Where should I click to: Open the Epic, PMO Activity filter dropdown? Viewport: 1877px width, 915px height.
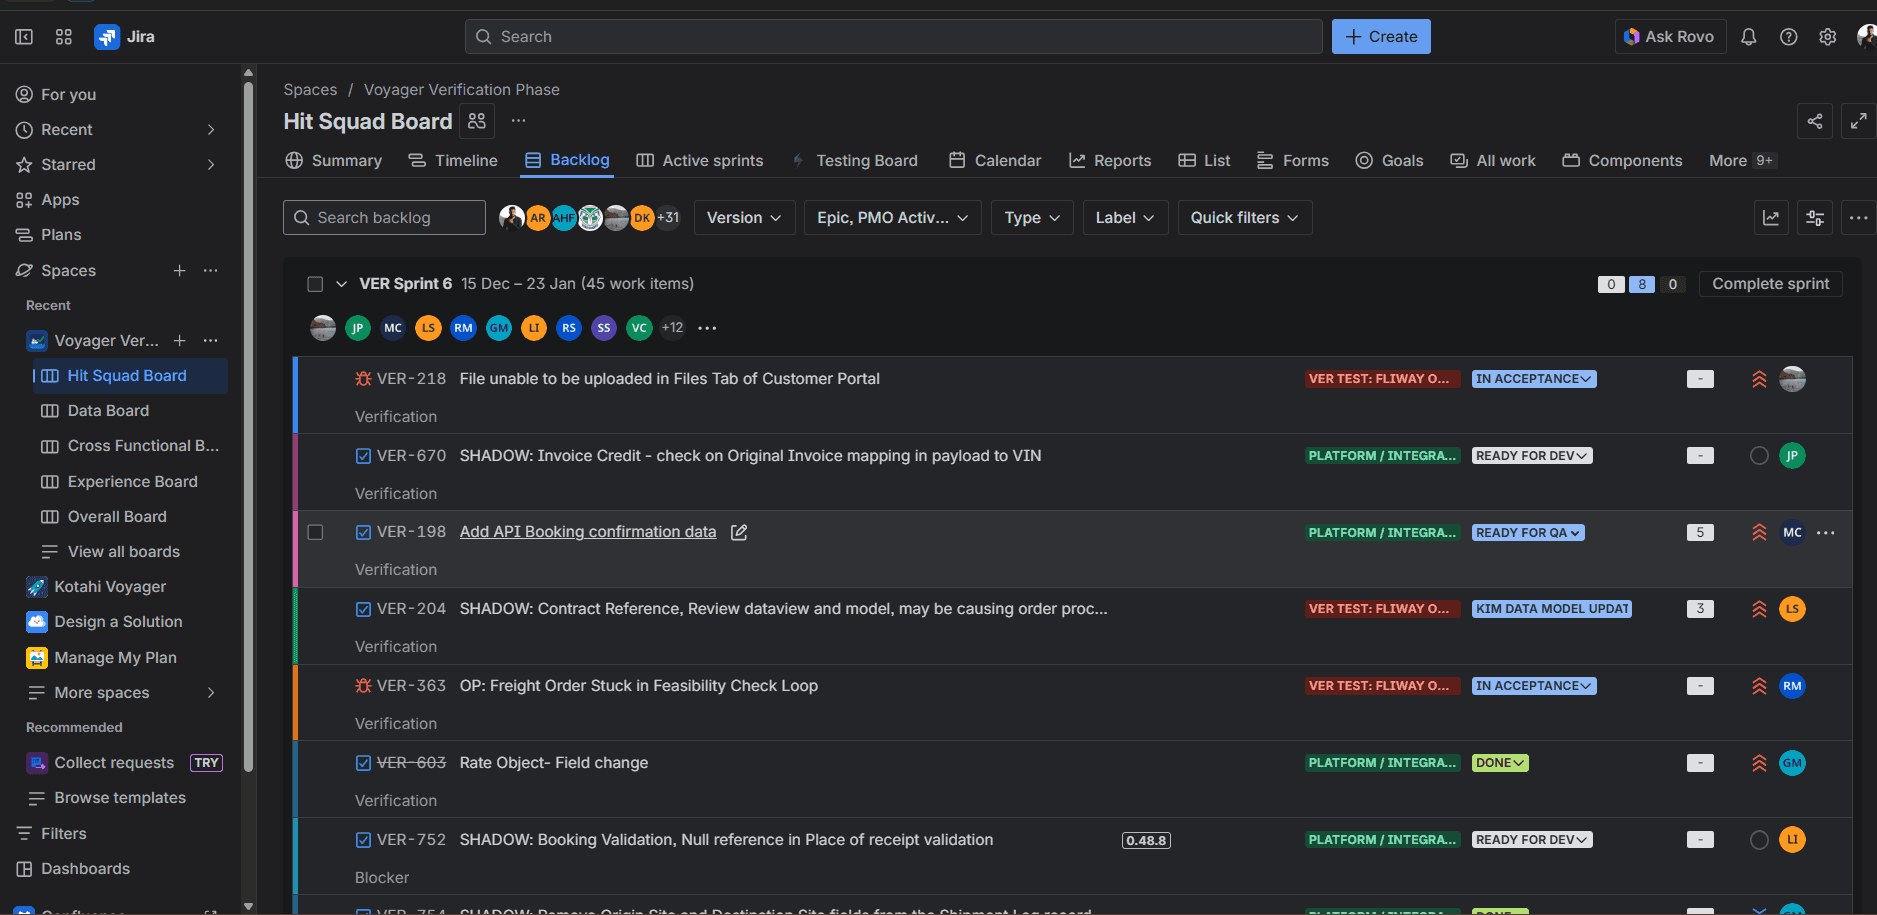(x=893, y=218)
